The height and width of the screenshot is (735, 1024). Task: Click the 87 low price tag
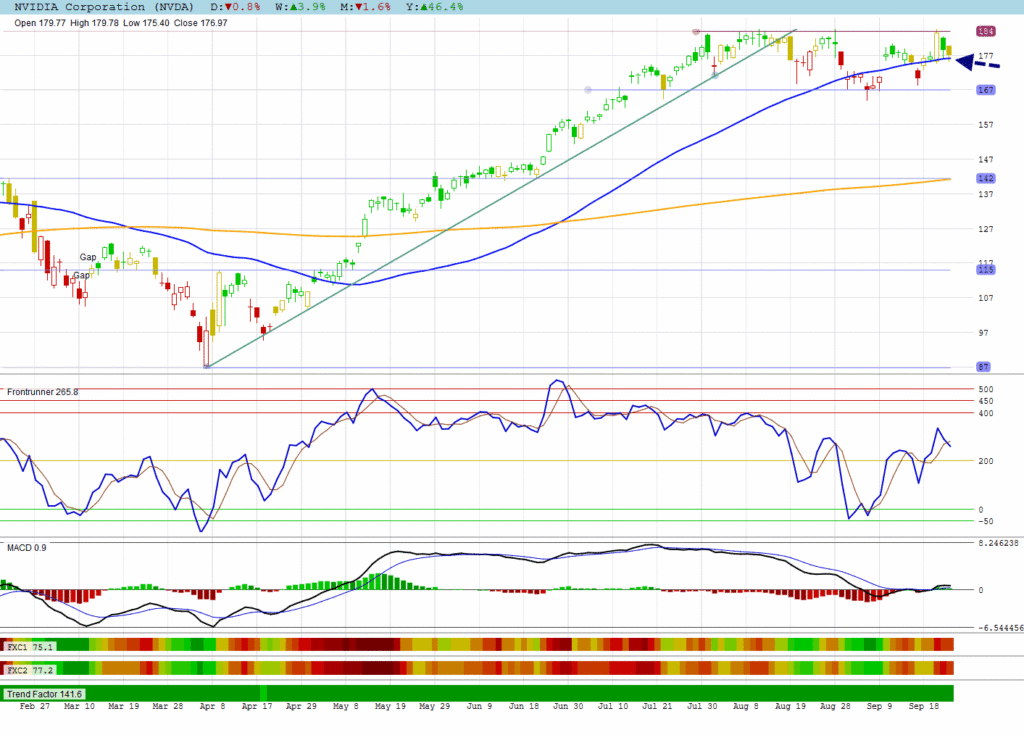985,367
